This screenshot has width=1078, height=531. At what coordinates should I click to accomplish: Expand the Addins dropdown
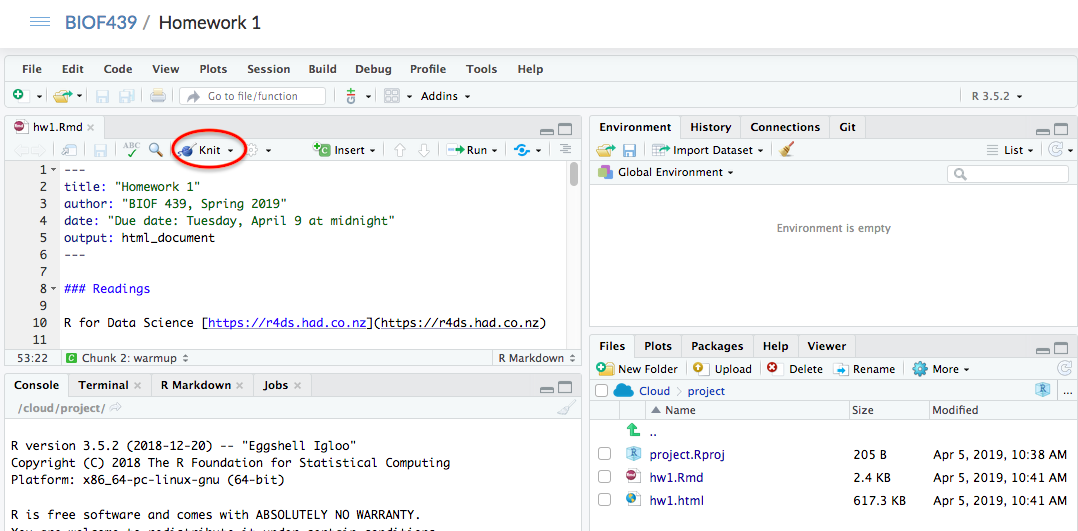coord(446,96)
